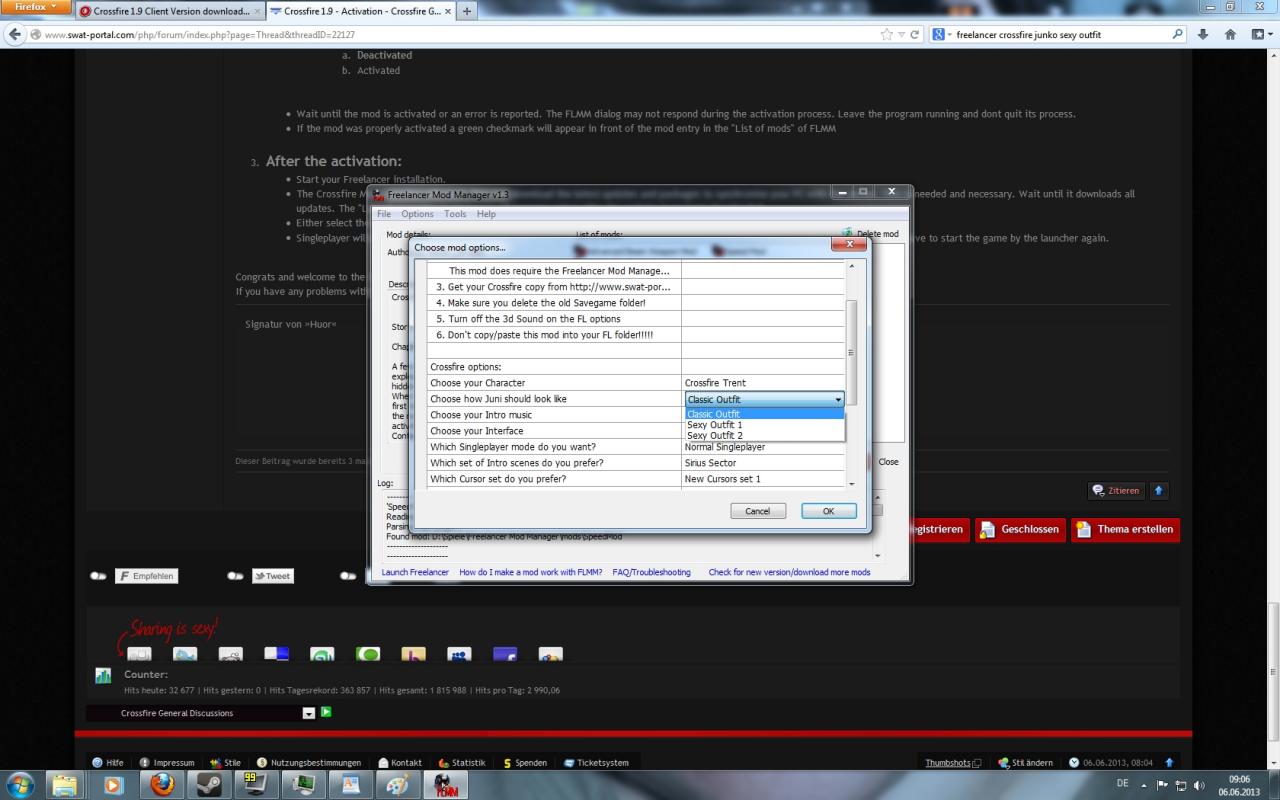Click the Tweet button
The width and height of the screenshot is (1280, 800).
coord(271,576)
